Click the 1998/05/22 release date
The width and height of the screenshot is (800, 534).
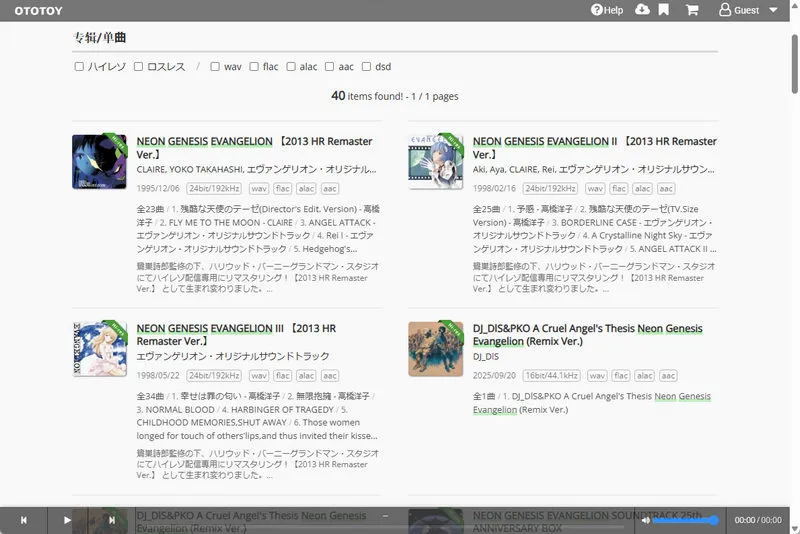tap(158, 376)
